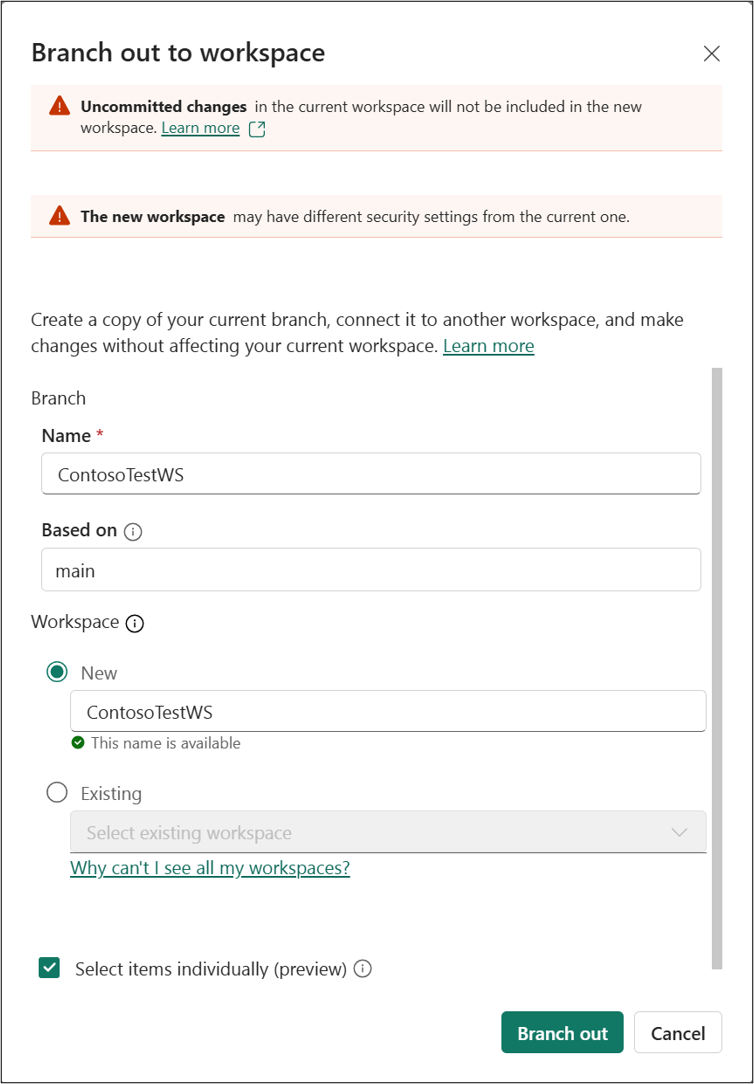Open Learn more link in uncommitted warning
754x1084 pixels.
click(200, 128)
